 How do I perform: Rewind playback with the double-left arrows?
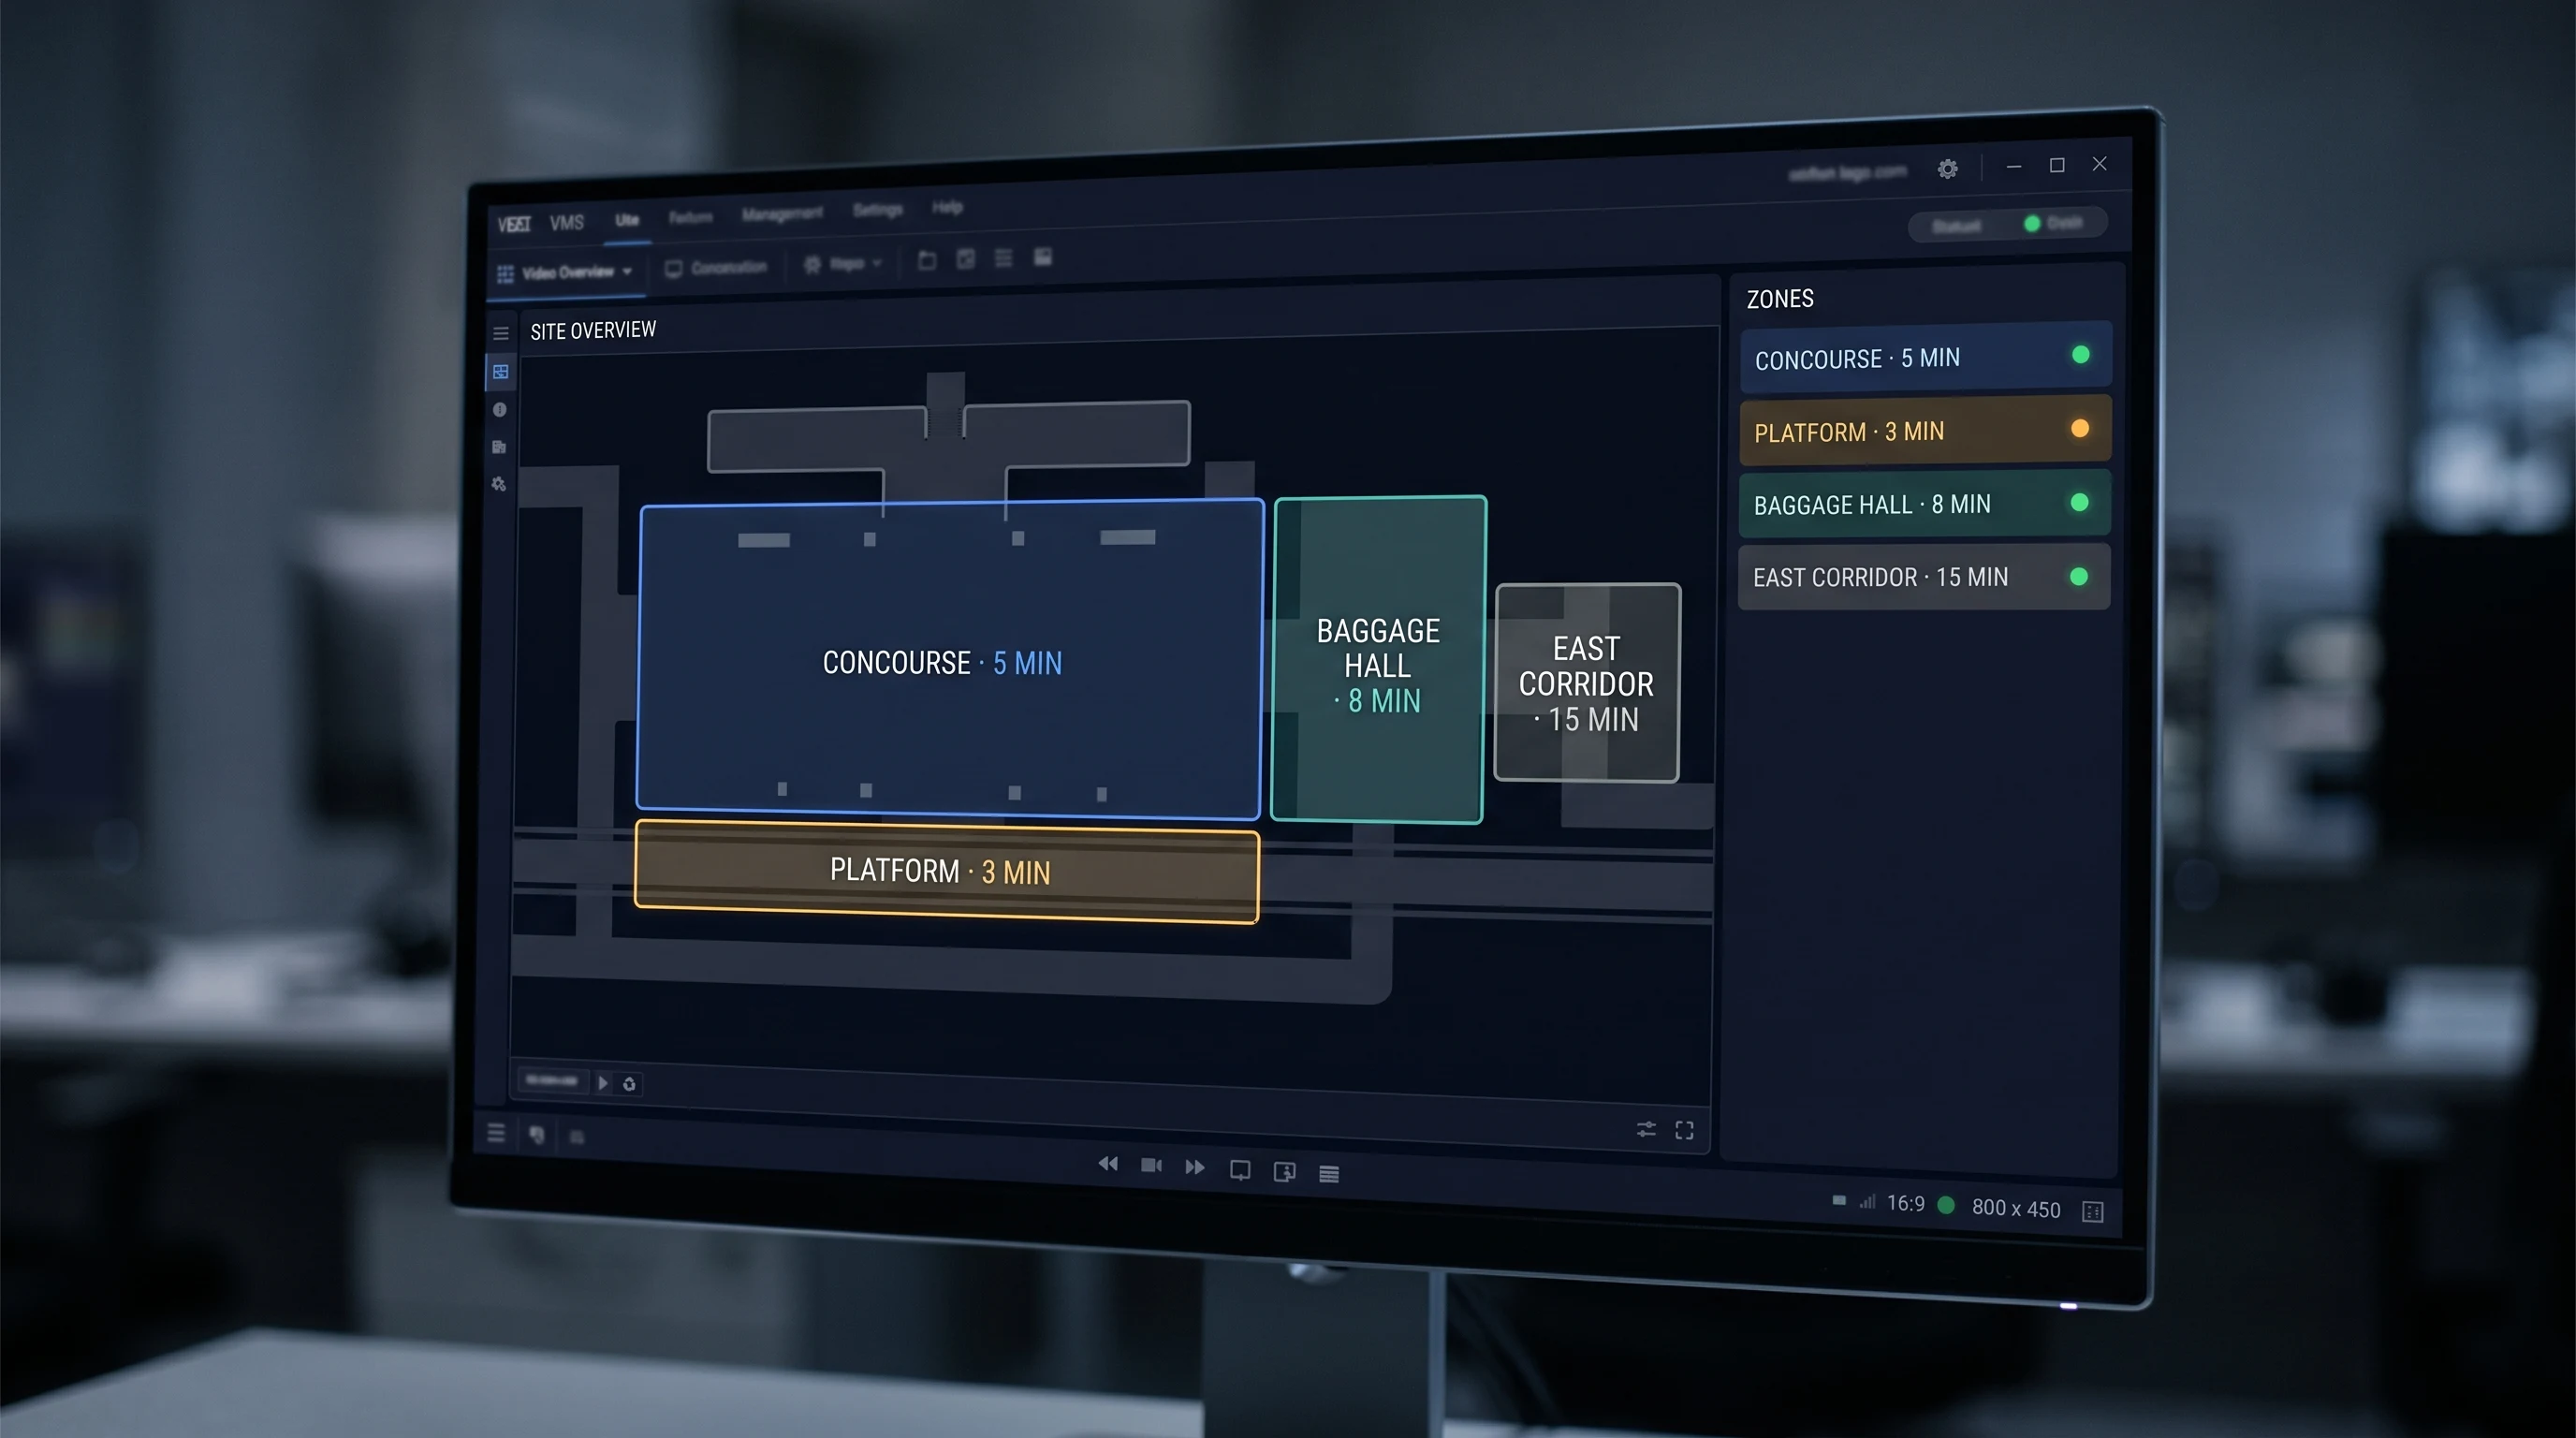1108,1164
